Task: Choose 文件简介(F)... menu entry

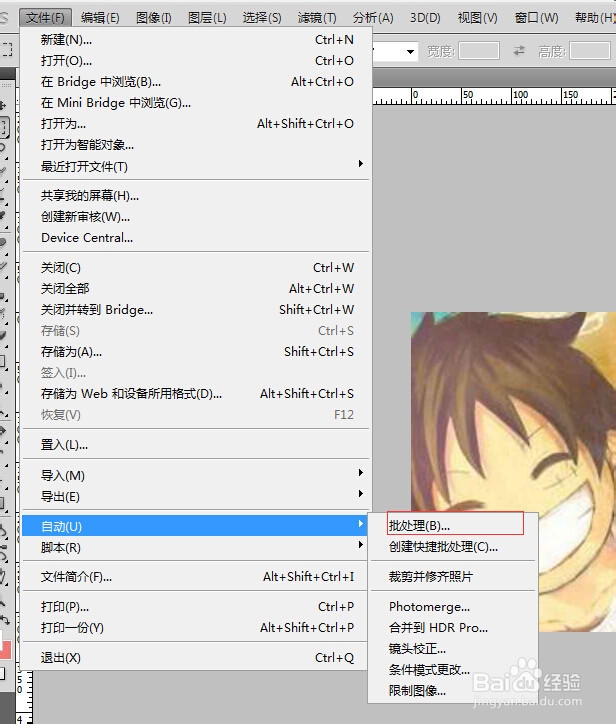Action: click(196, 577)
